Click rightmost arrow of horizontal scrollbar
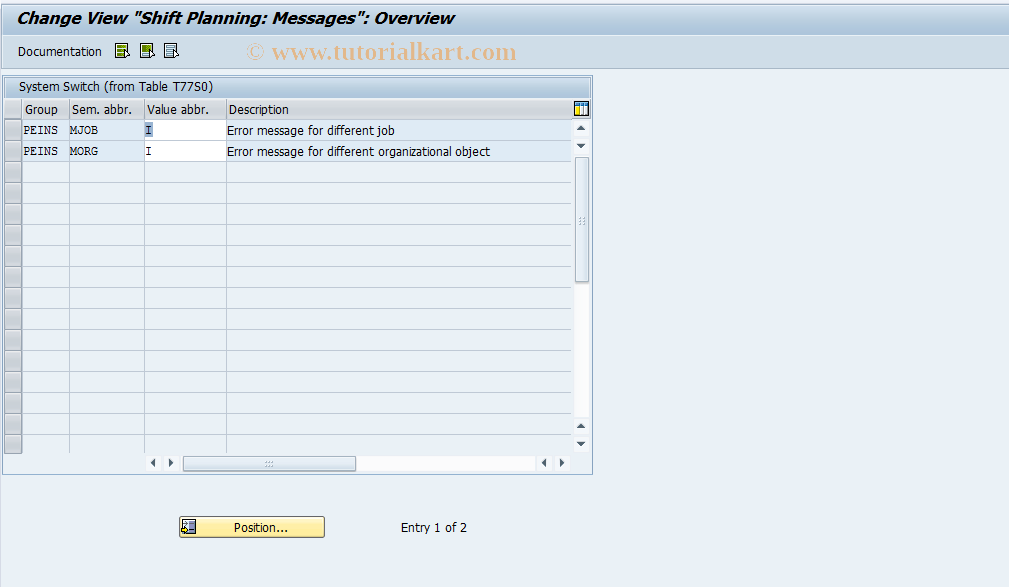Viewport: 1009px width, 587px height. click(x=562, y=463)
